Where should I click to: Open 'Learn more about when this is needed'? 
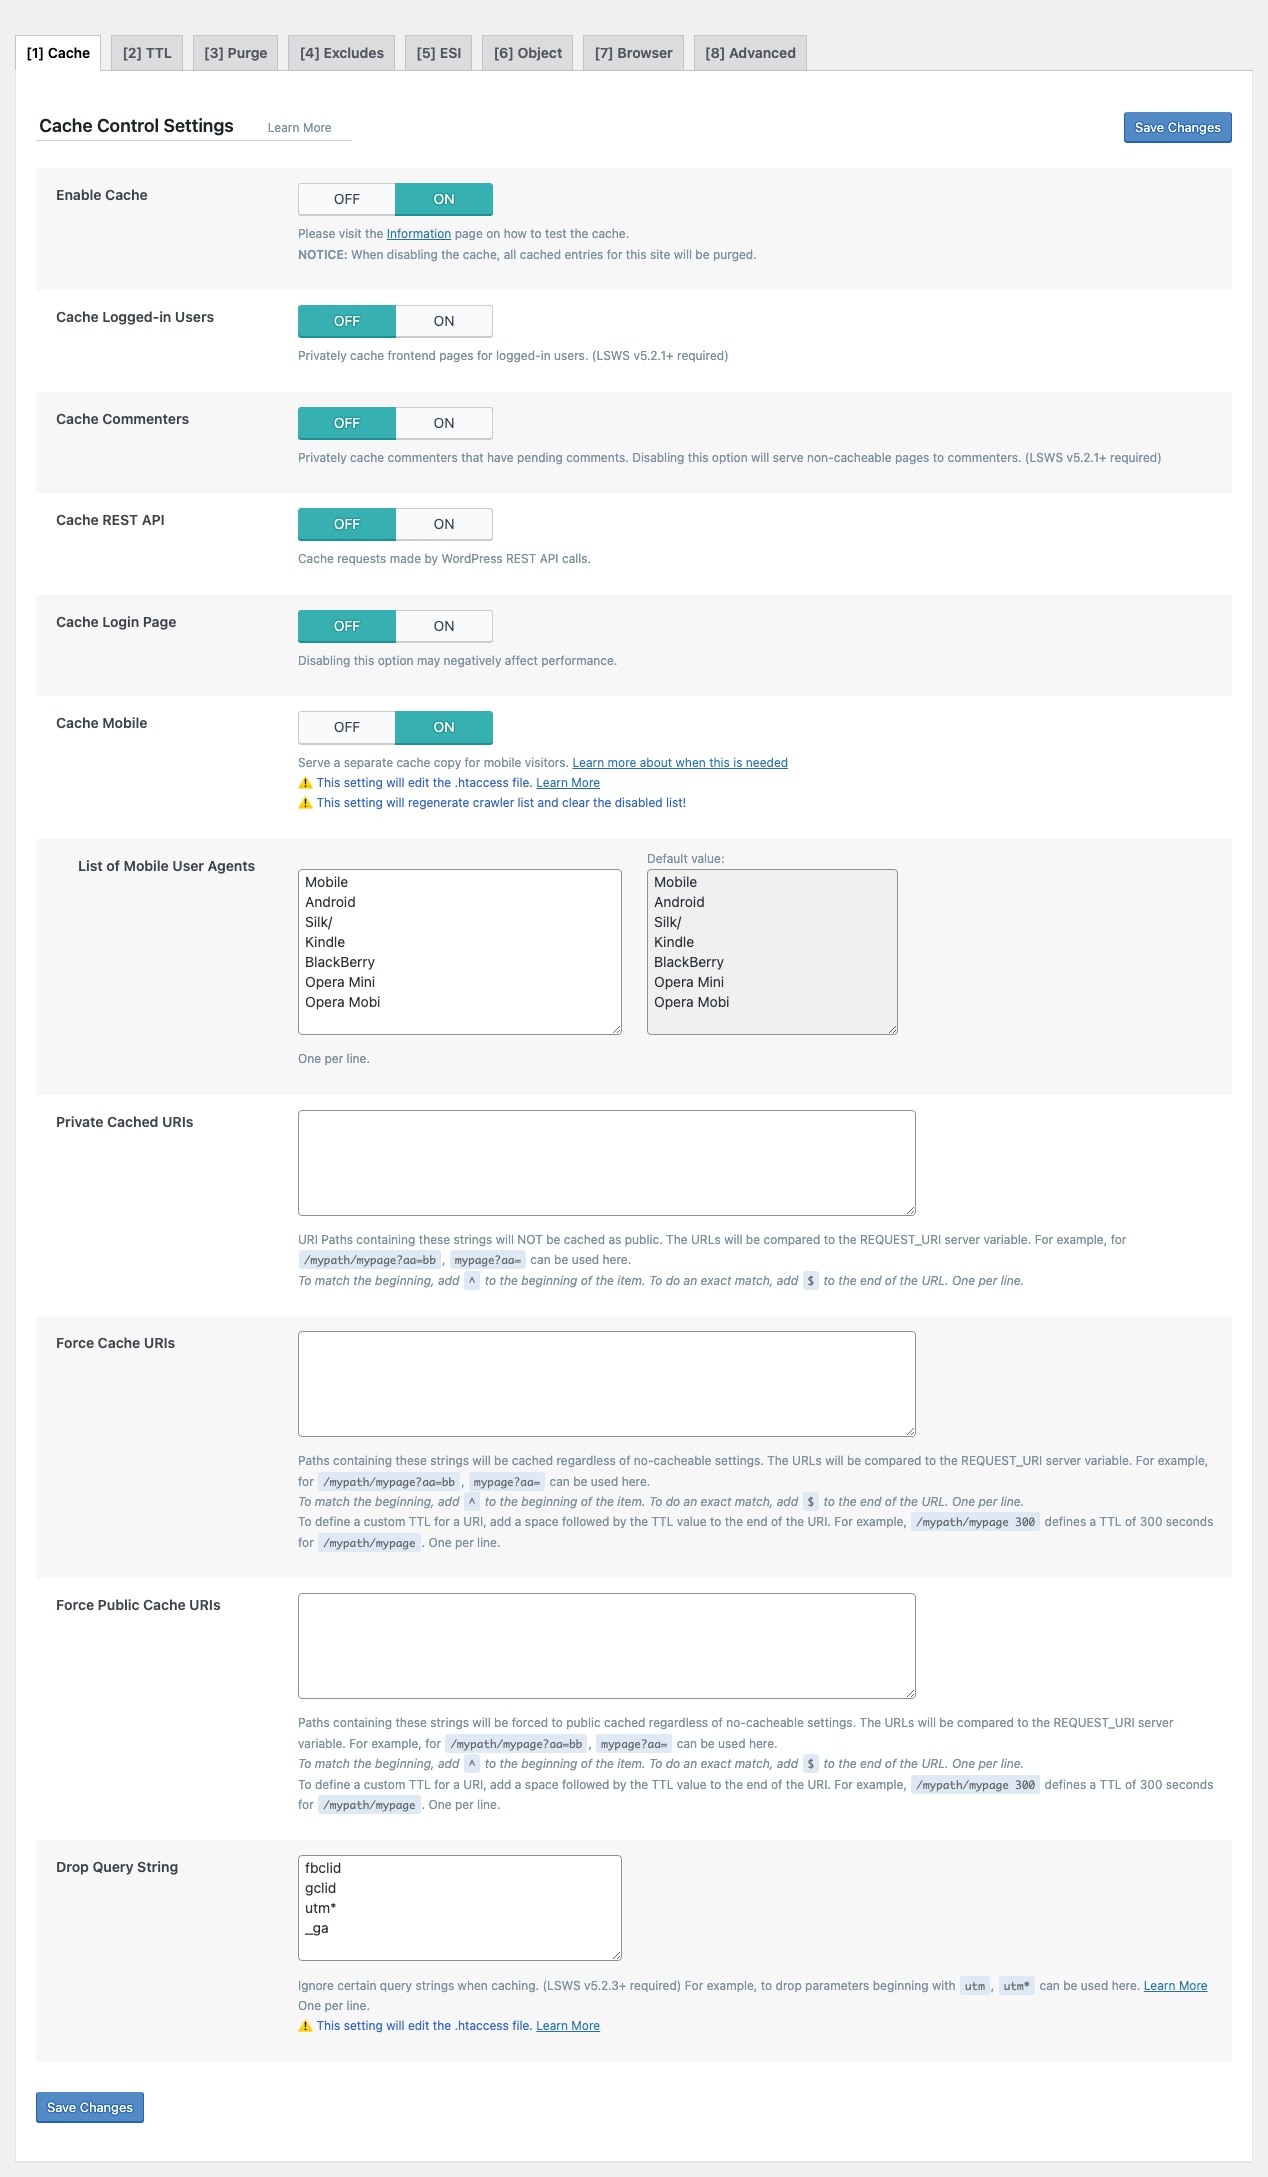(x=679, y=763)
